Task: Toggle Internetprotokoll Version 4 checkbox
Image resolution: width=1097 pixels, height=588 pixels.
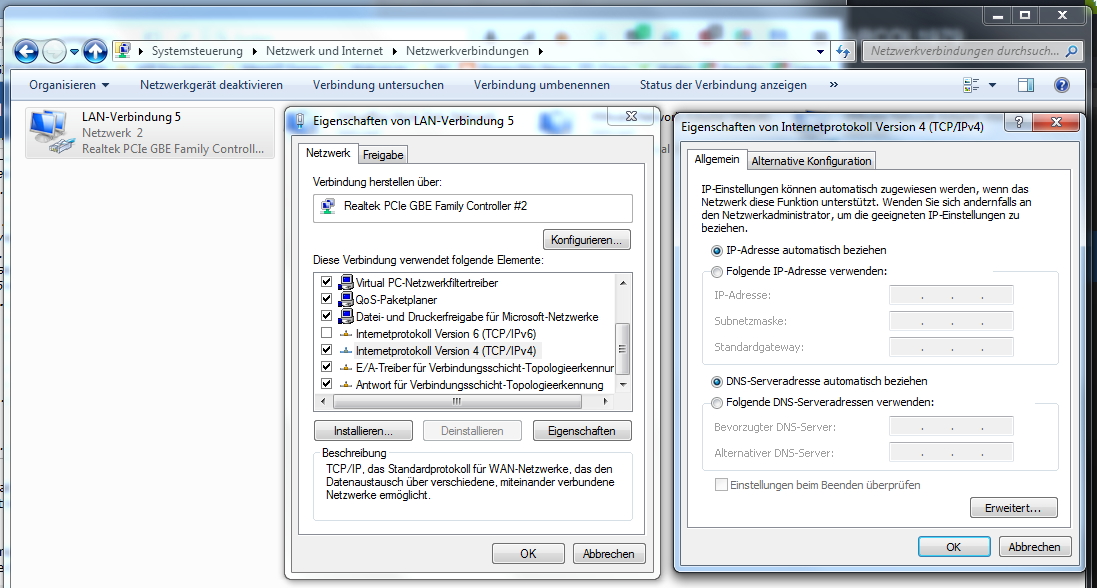Action: point(326,350)
